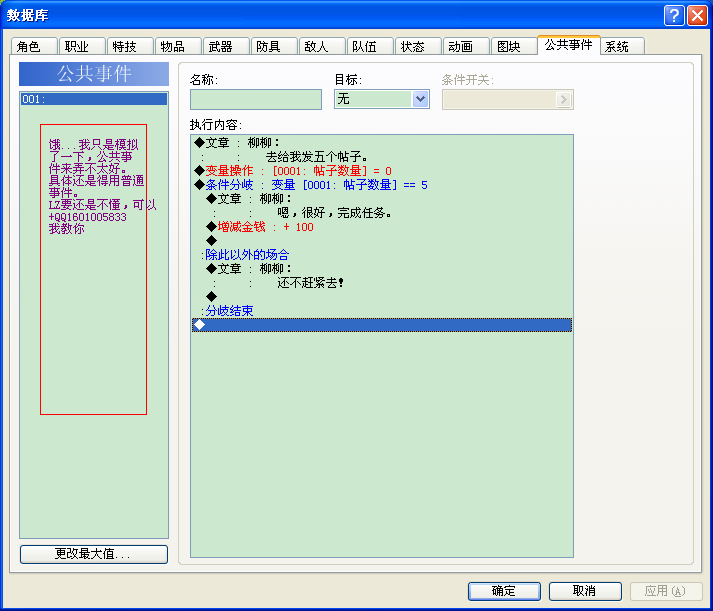Select the highlighted empty command row
The height and width of the screenshot is (611, 713).
click(382, 325)
